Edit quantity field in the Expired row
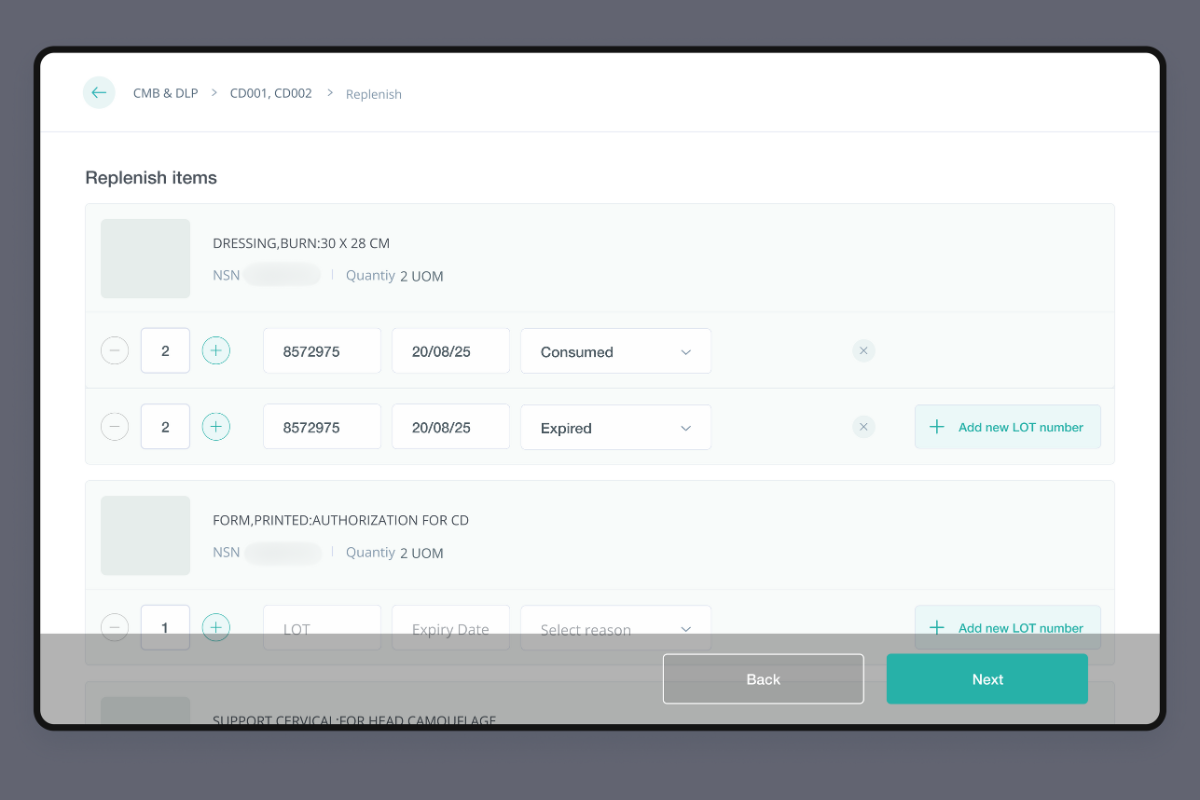 tap(165, 427)
